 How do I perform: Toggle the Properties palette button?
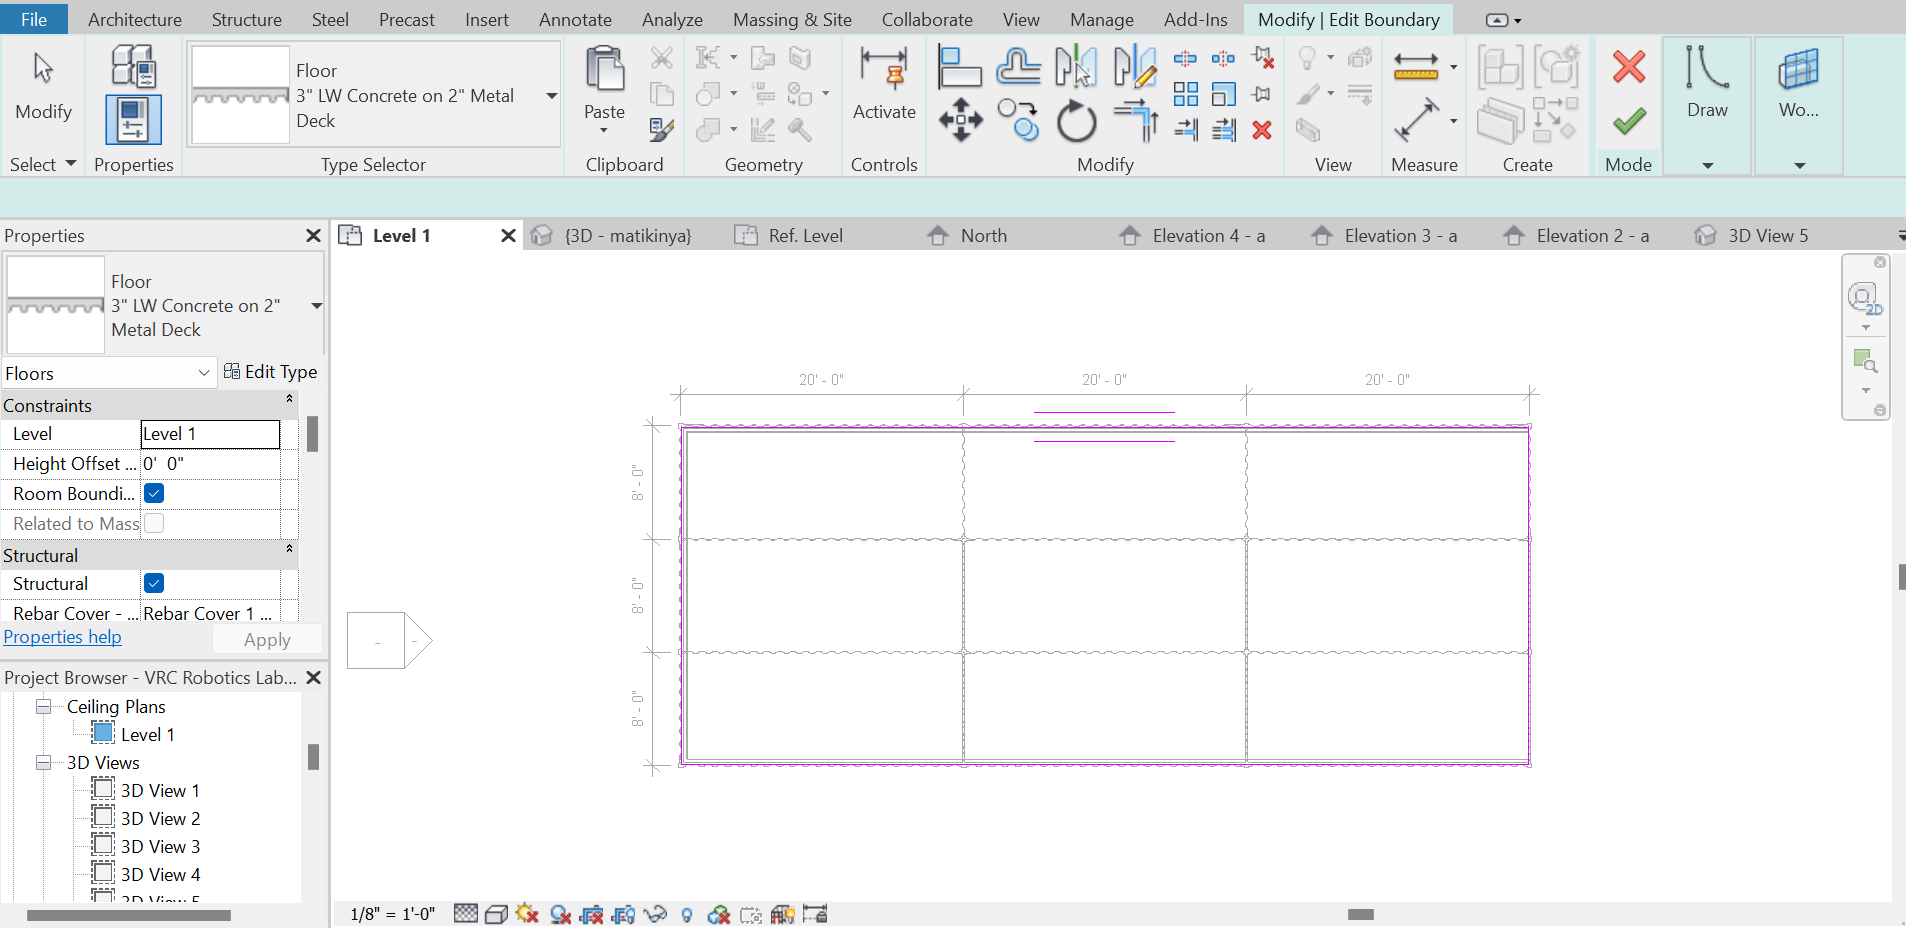pyautogui.click(x=133, y=120)
